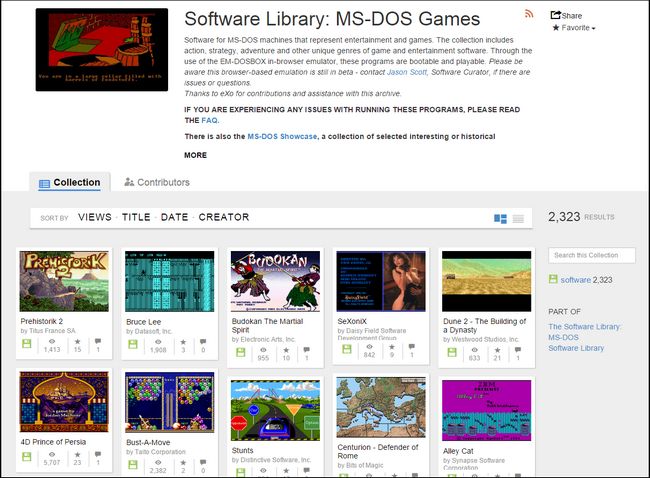
Task: Click the by Titus France SA creator text
Action: (48, 331)
